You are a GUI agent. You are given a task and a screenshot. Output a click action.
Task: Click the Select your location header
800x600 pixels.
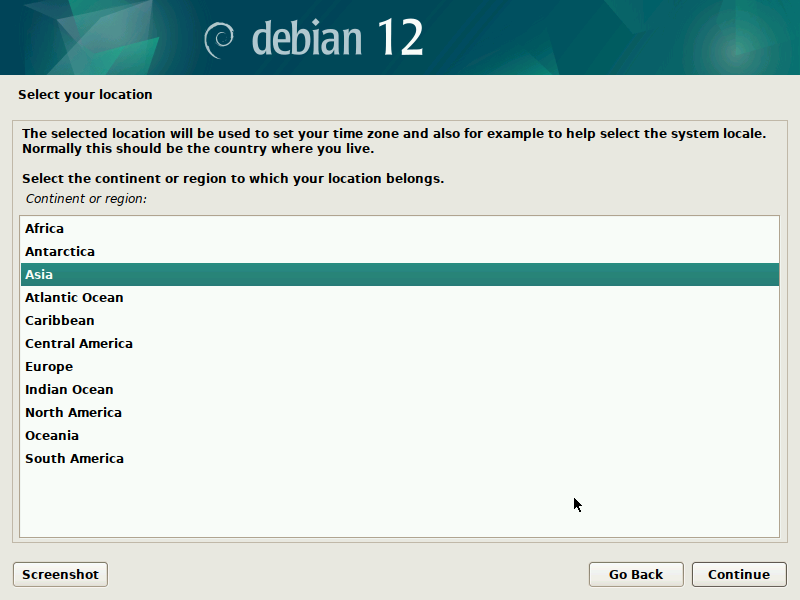pos(84,94)
